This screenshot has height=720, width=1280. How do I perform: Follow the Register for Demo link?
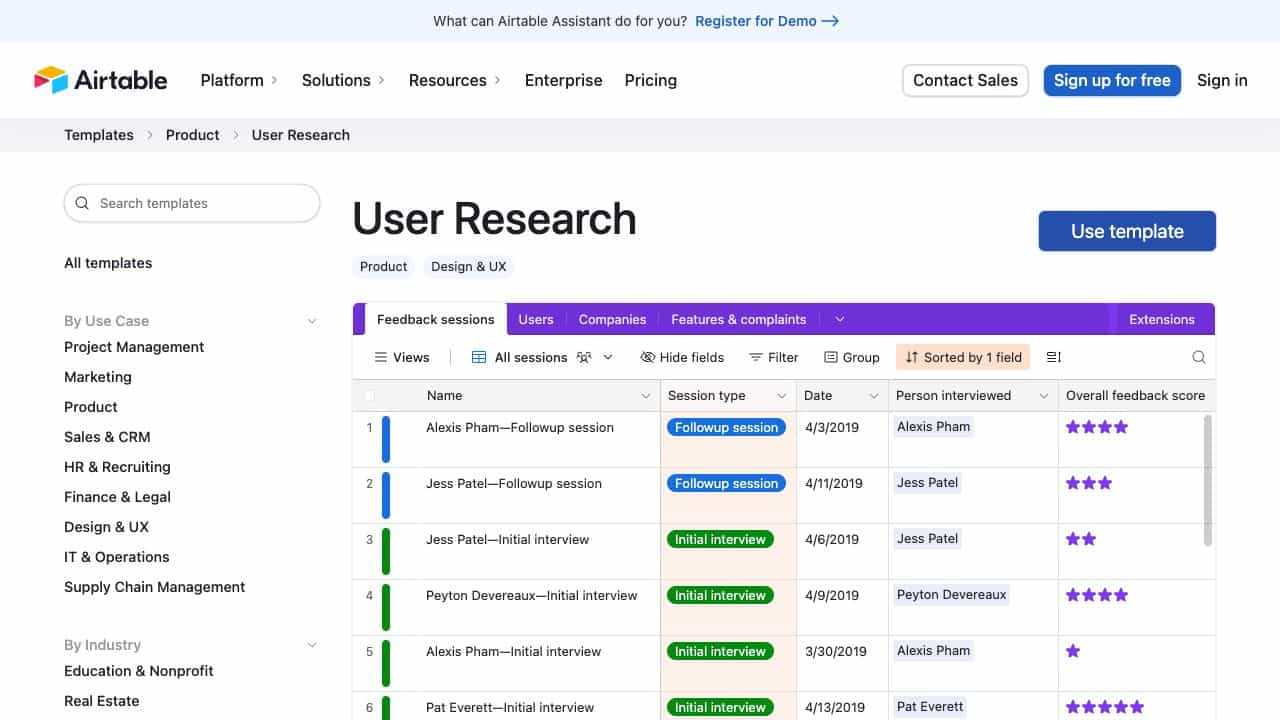[x=766, y=21]
